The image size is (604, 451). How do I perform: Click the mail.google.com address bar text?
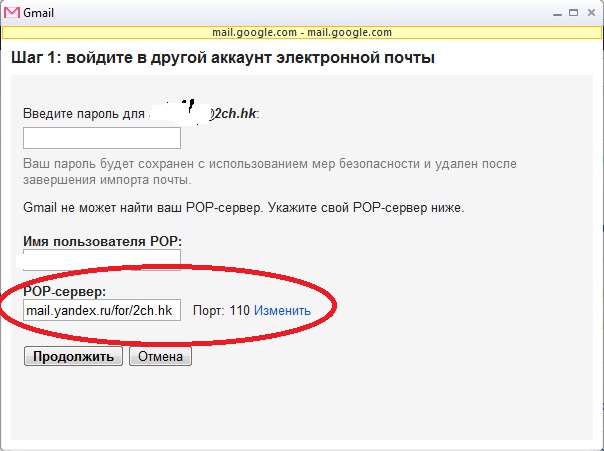(302, 32)
